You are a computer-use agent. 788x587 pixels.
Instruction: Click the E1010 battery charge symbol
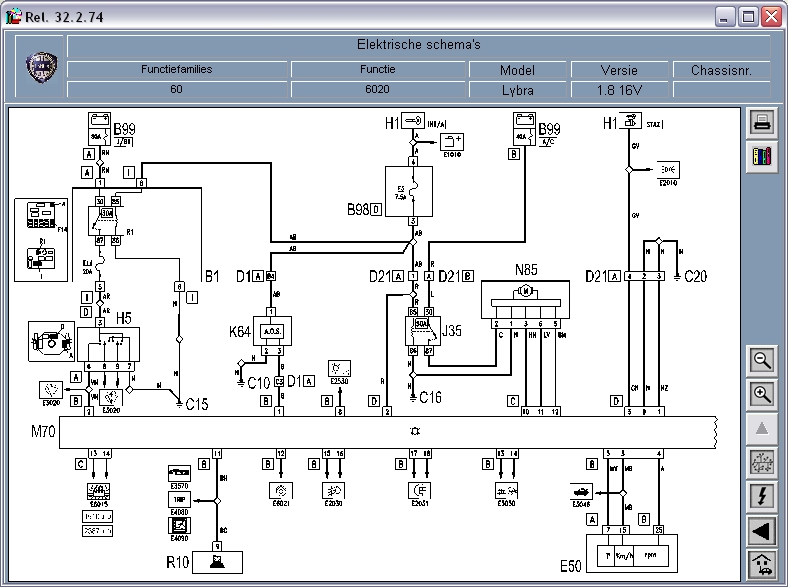coord(452,142)
